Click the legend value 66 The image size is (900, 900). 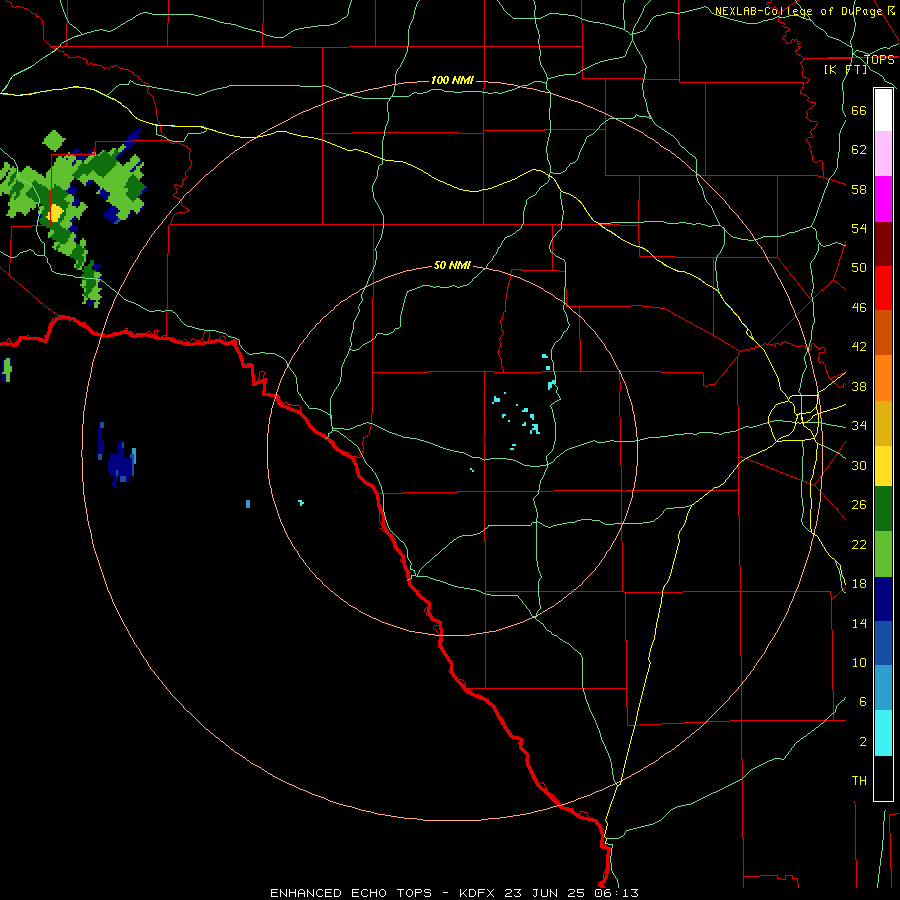coord(859,110)
